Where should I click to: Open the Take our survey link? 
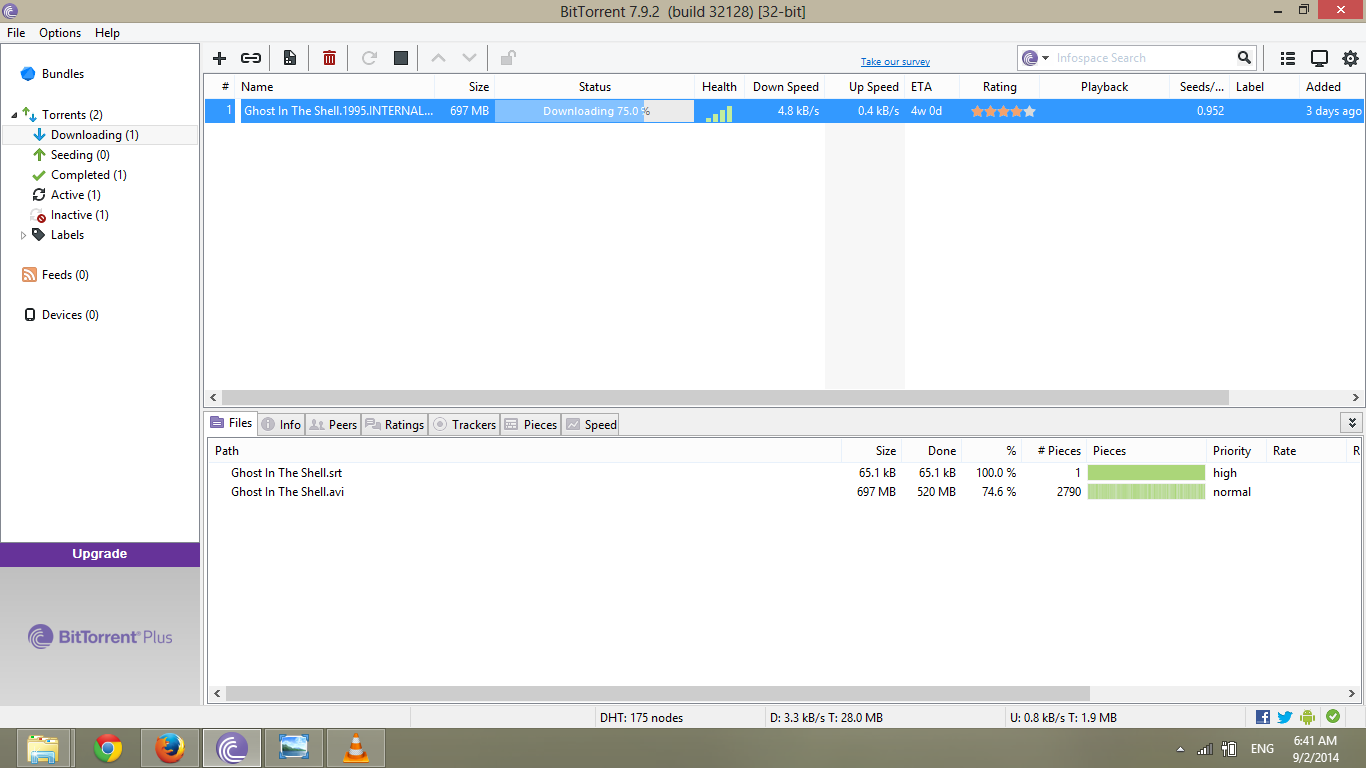[895, 62]
